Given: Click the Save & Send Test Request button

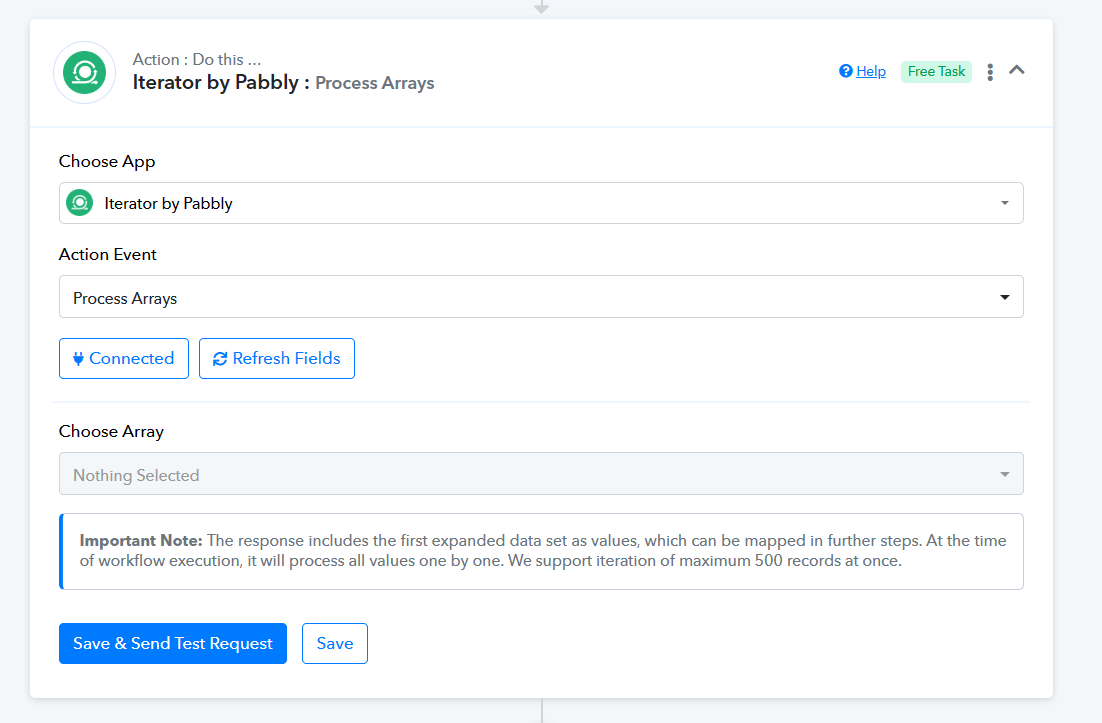Looking at the screenshot, I should pyautogui.click(x=173, y=644).
